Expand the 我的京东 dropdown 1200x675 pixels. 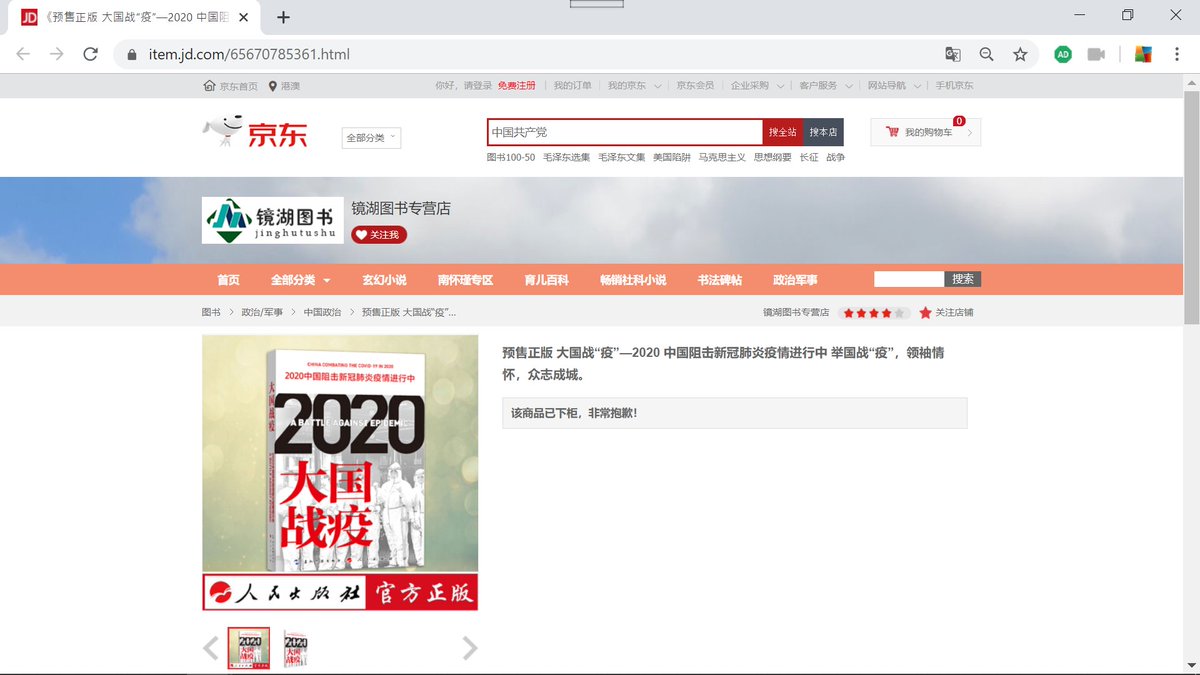(634, 86)
